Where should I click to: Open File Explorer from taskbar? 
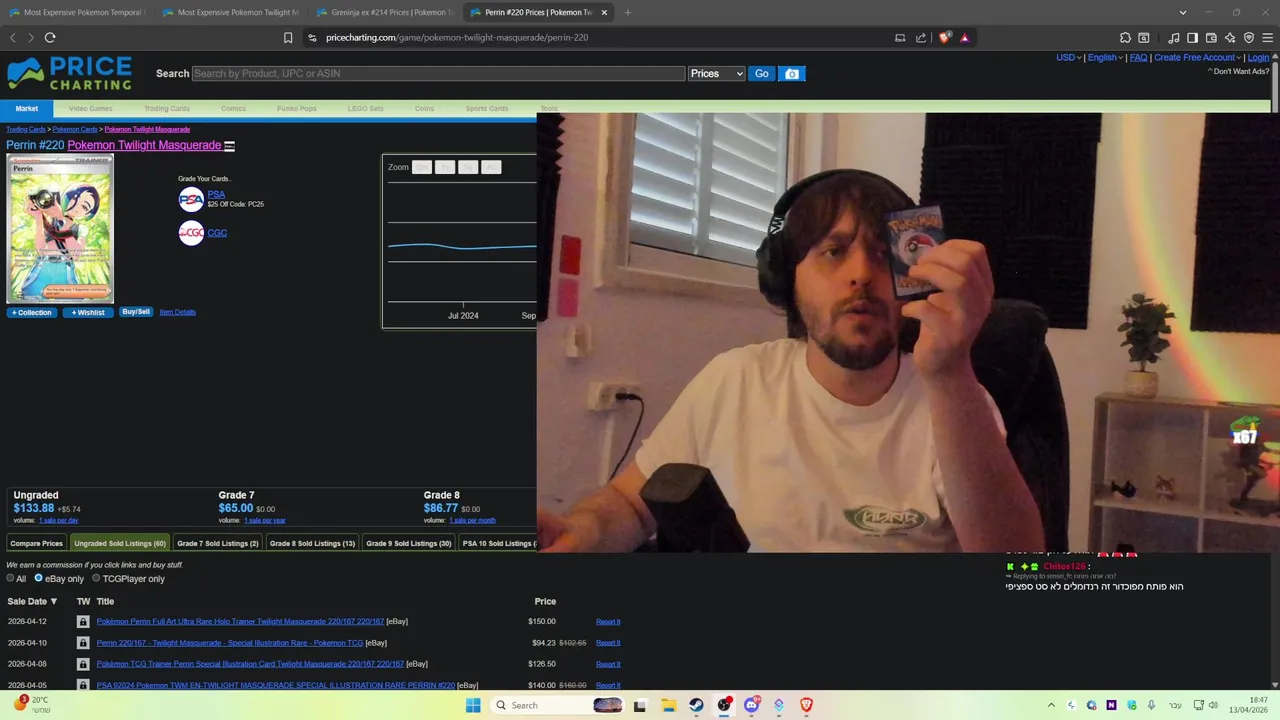(x=668, y=705)
